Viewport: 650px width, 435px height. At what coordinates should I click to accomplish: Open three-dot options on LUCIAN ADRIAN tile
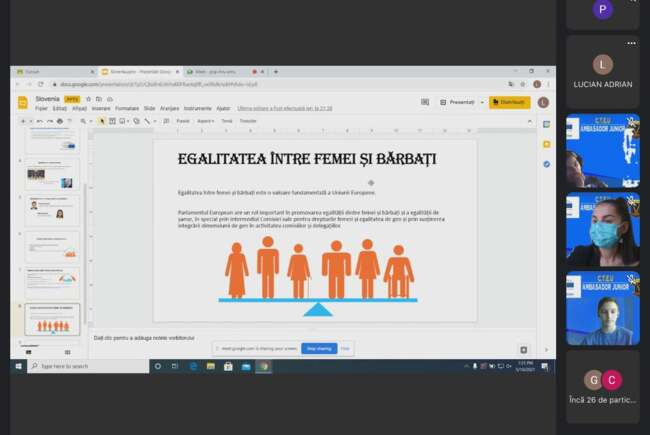click(x=631, y=44)
